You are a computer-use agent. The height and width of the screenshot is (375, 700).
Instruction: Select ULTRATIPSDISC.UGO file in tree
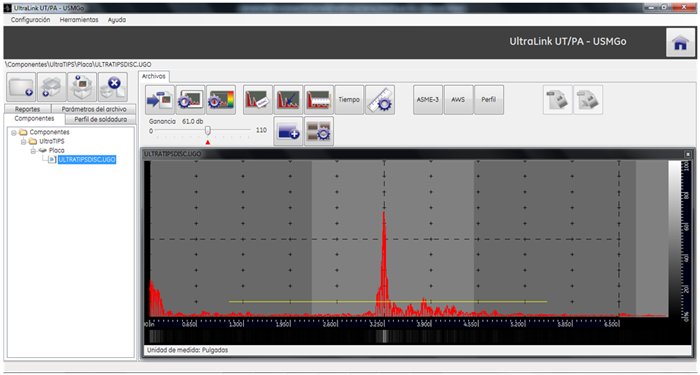point(87,159)
